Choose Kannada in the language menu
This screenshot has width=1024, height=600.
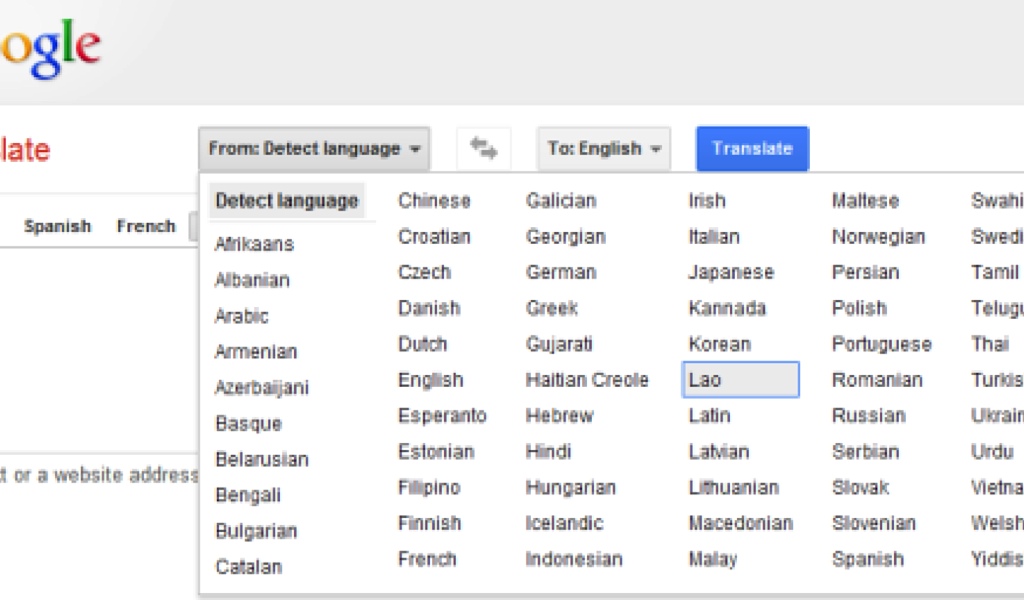point(728,308)
